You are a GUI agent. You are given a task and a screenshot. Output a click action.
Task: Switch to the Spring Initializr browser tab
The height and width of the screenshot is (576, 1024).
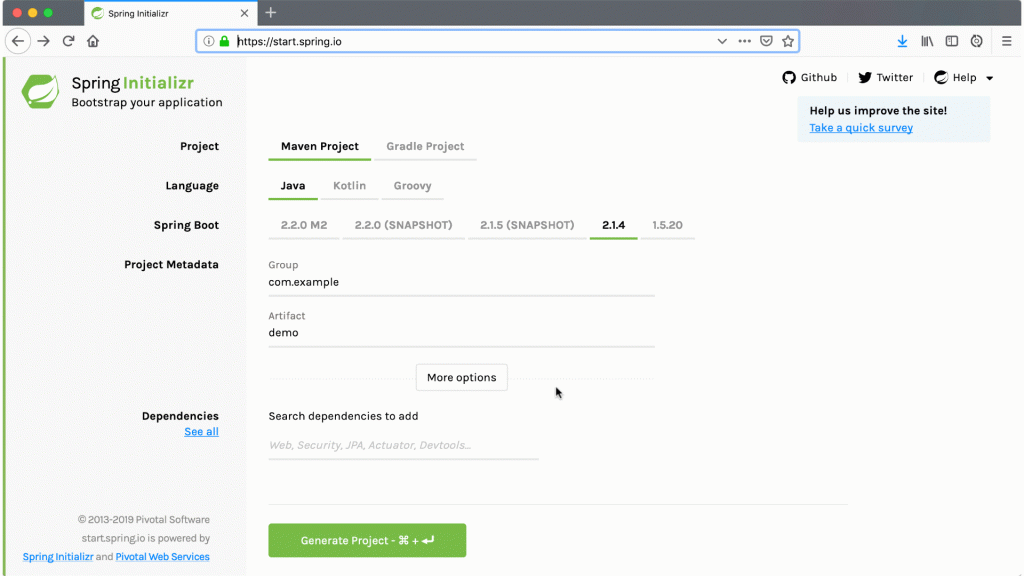click(170, 13)
